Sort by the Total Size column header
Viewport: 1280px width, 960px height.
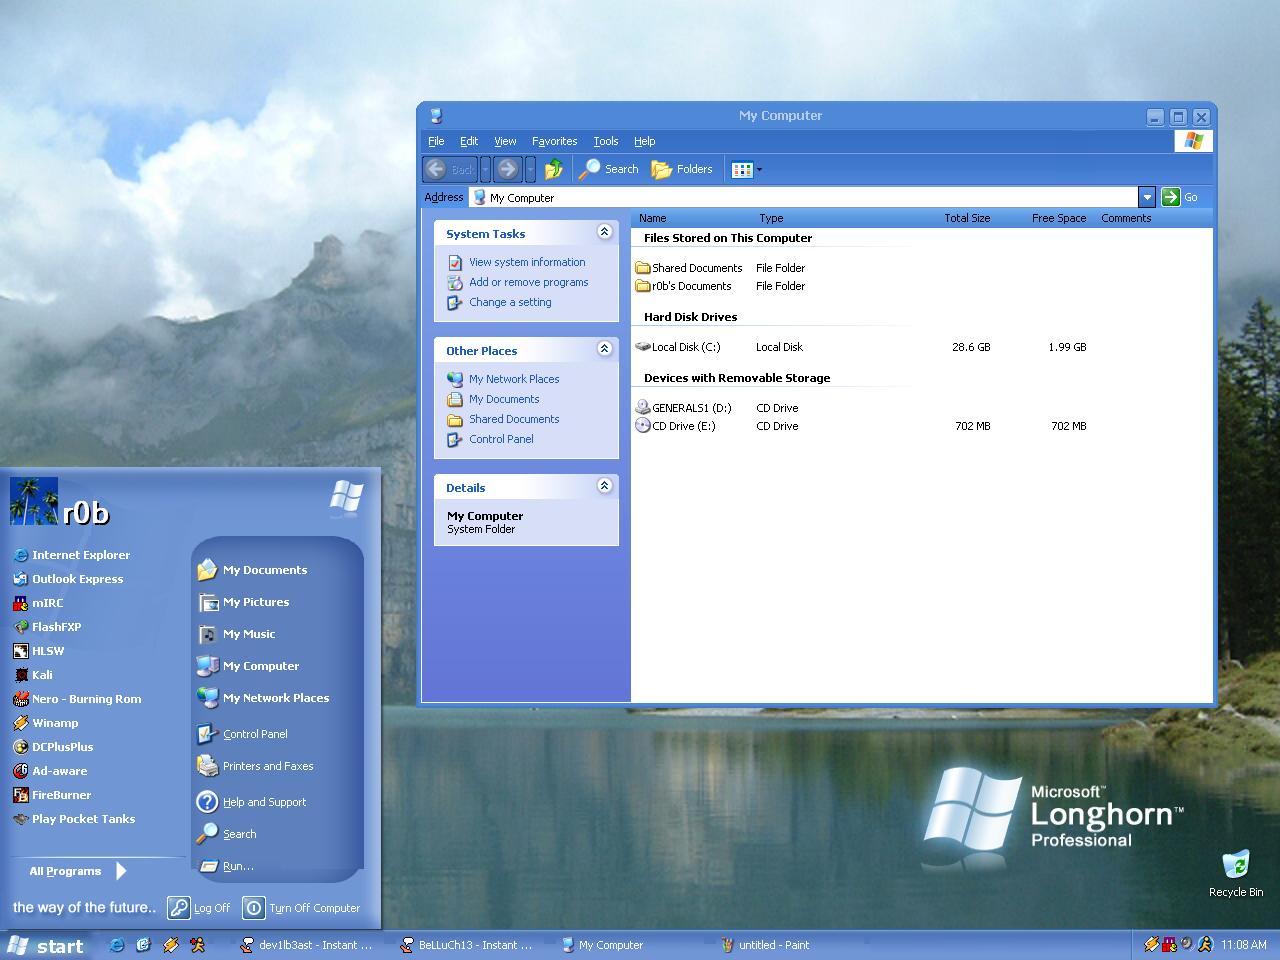tap(967, 218)
